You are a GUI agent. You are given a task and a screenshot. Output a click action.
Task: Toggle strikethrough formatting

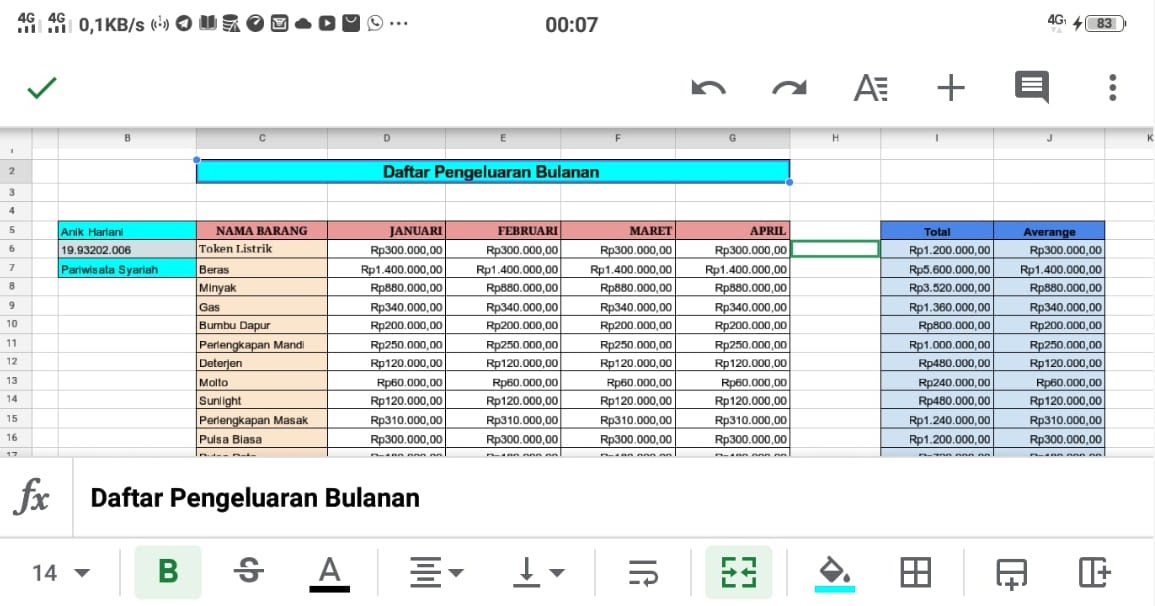[x=248, y=572]
